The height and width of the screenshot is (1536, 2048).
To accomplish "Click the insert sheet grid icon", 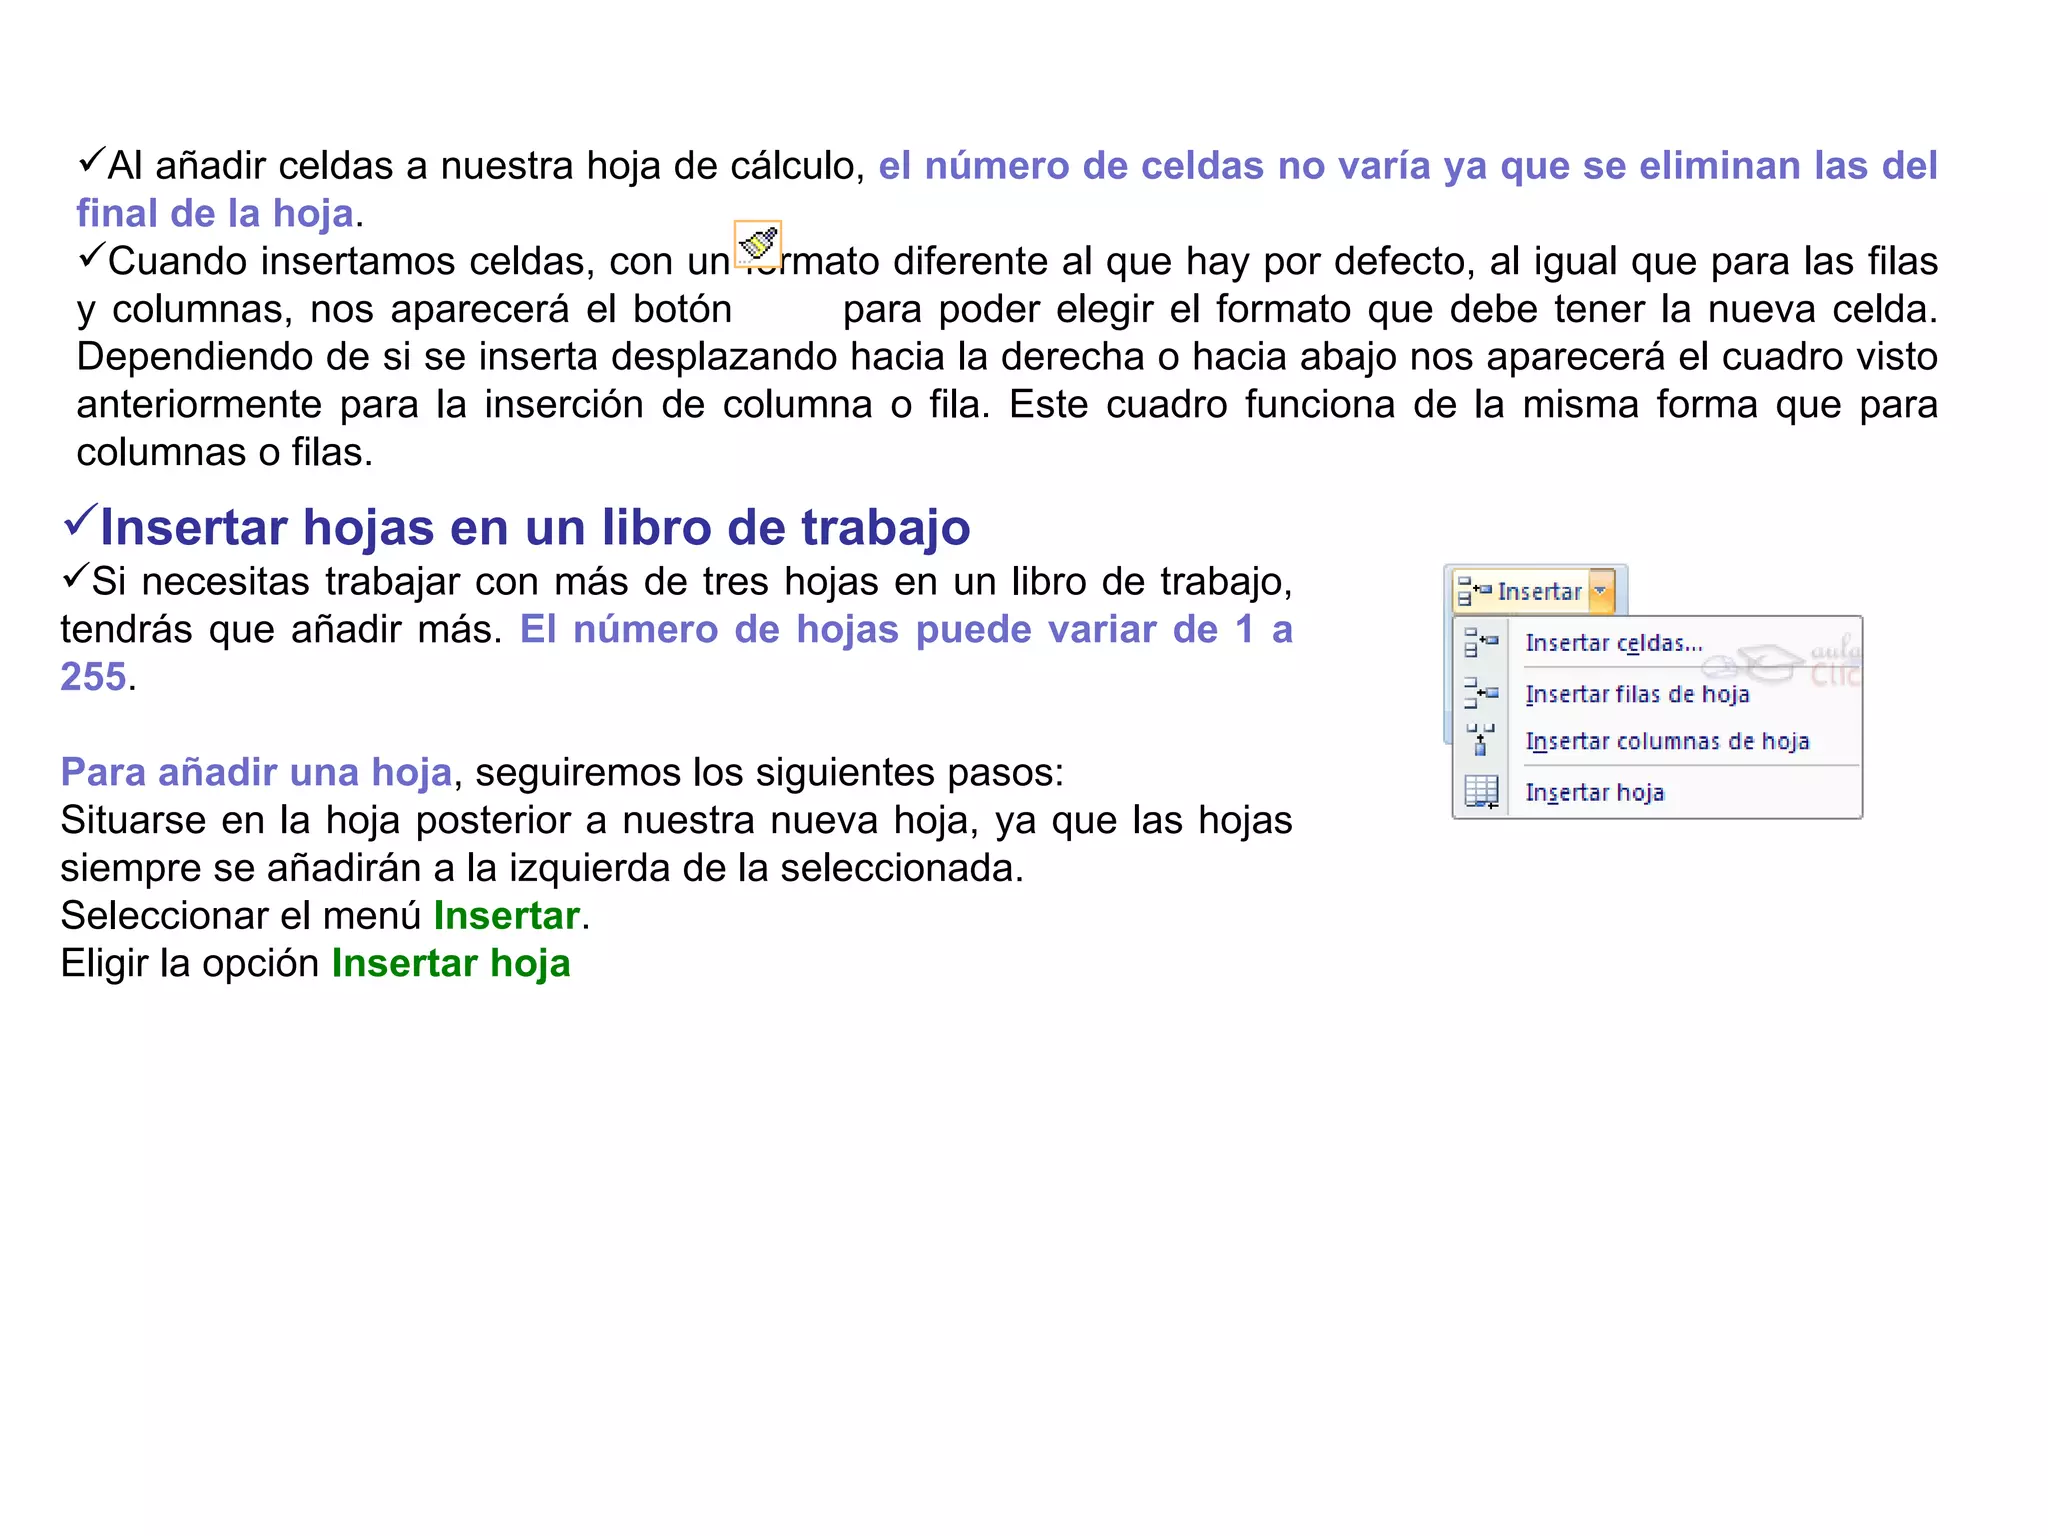I will (1481, 792).
